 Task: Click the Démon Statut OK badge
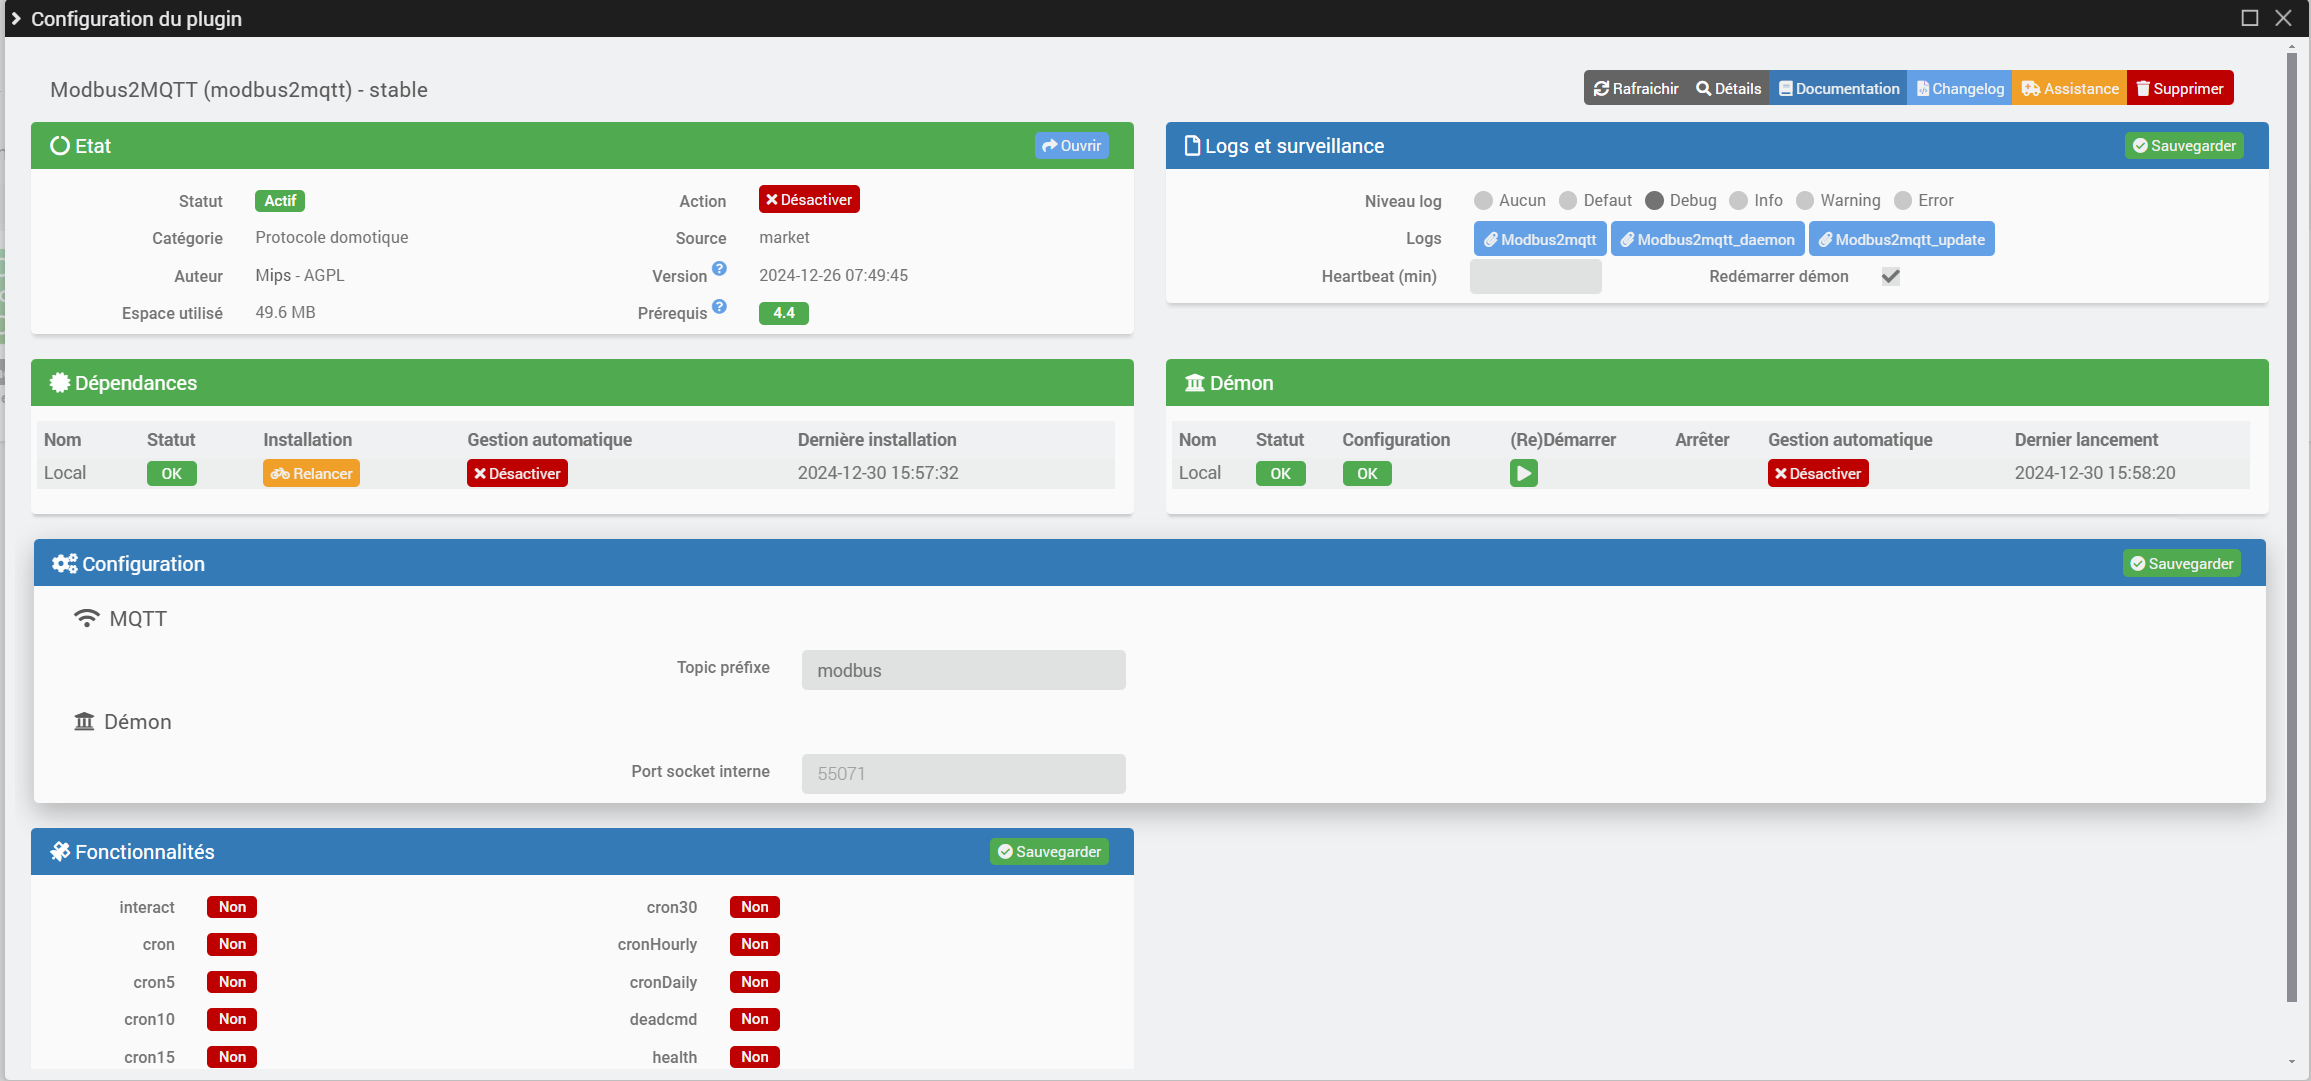[x=1281, y=473]
